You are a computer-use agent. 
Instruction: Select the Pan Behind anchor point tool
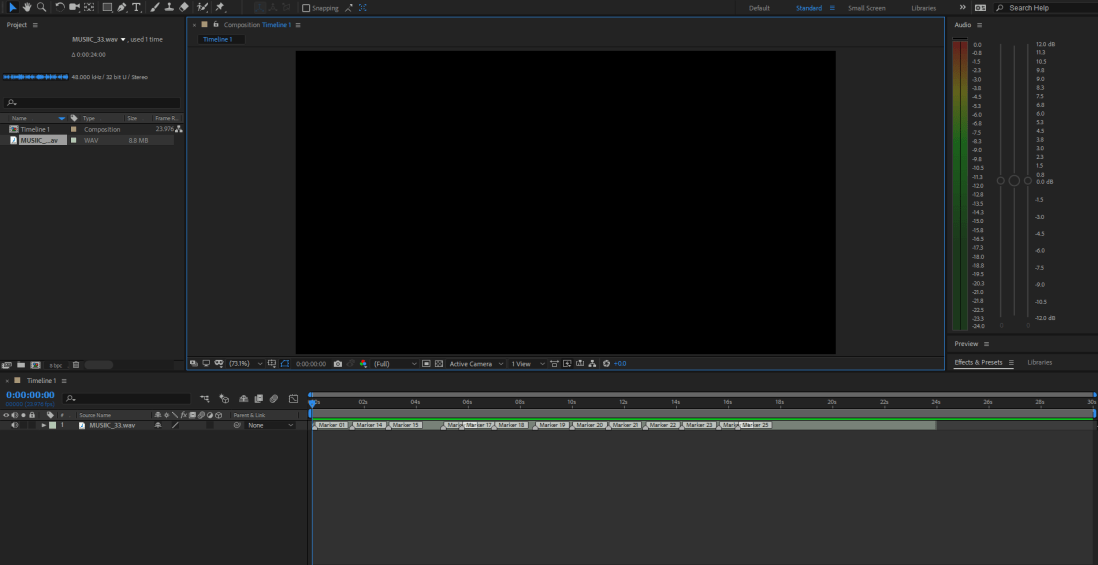tap(89, 7)
